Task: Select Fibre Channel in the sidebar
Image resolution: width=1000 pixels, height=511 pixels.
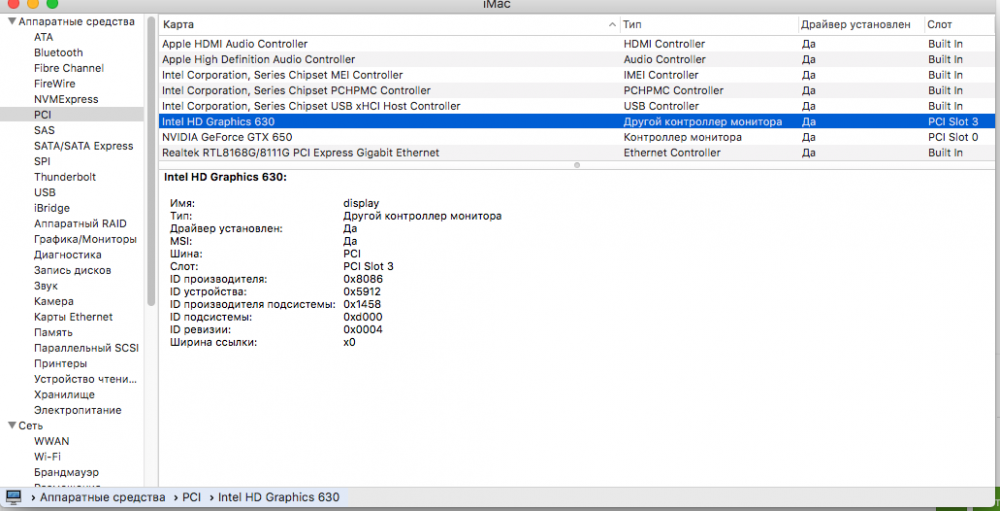Action: tap(69, 68)
